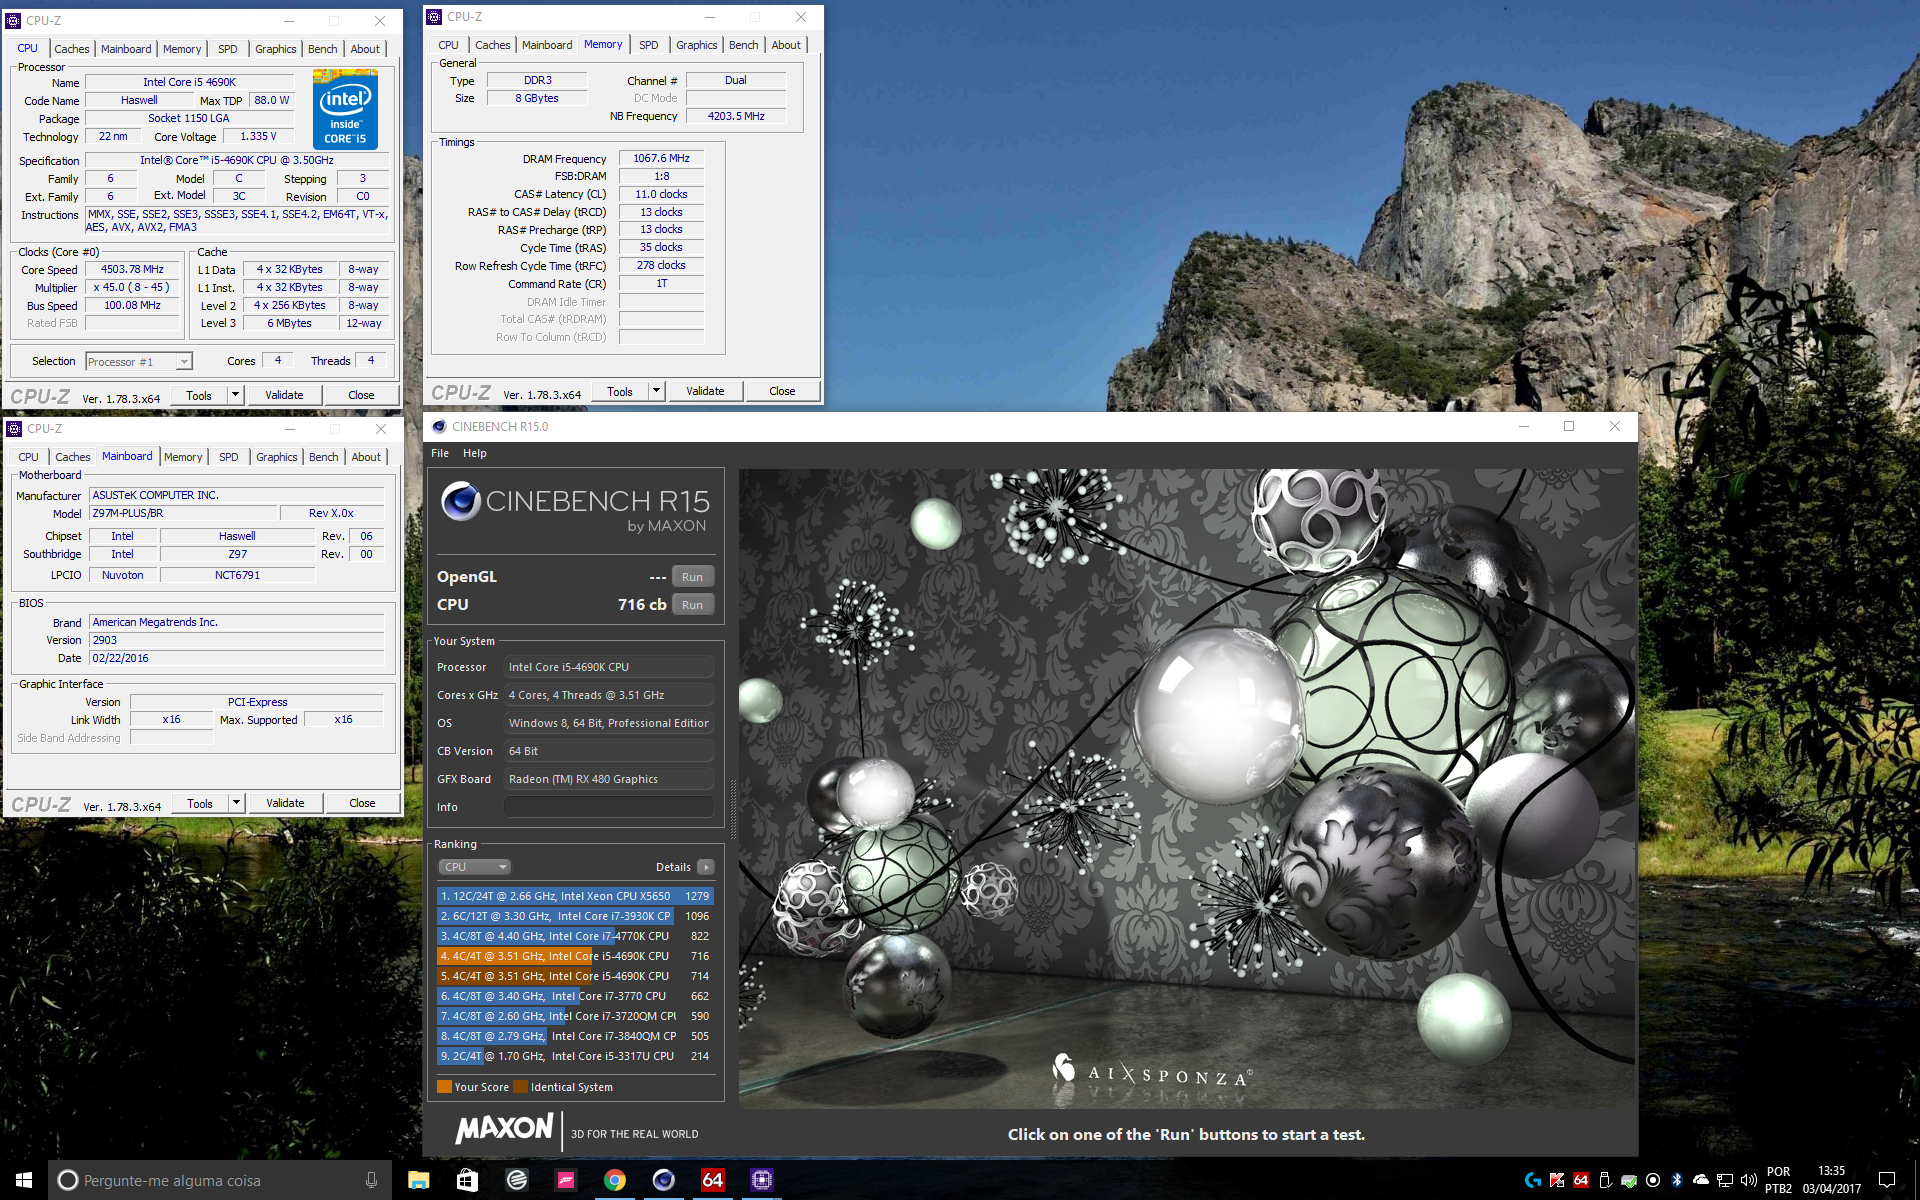Open the CPU ranking type dropdown in Cinebench
Screen dimensions: 1920x1200
pos(474,867)
